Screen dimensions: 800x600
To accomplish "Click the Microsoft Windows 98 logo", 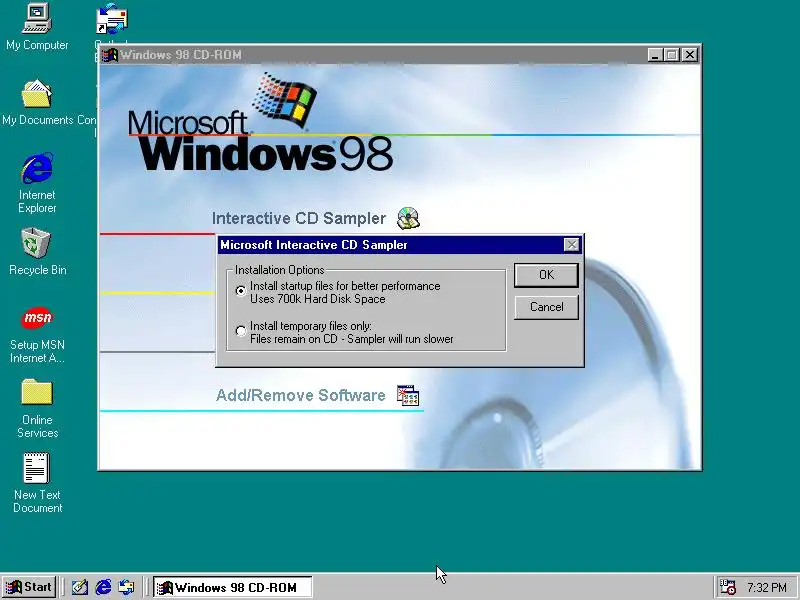I will [260, 122].
